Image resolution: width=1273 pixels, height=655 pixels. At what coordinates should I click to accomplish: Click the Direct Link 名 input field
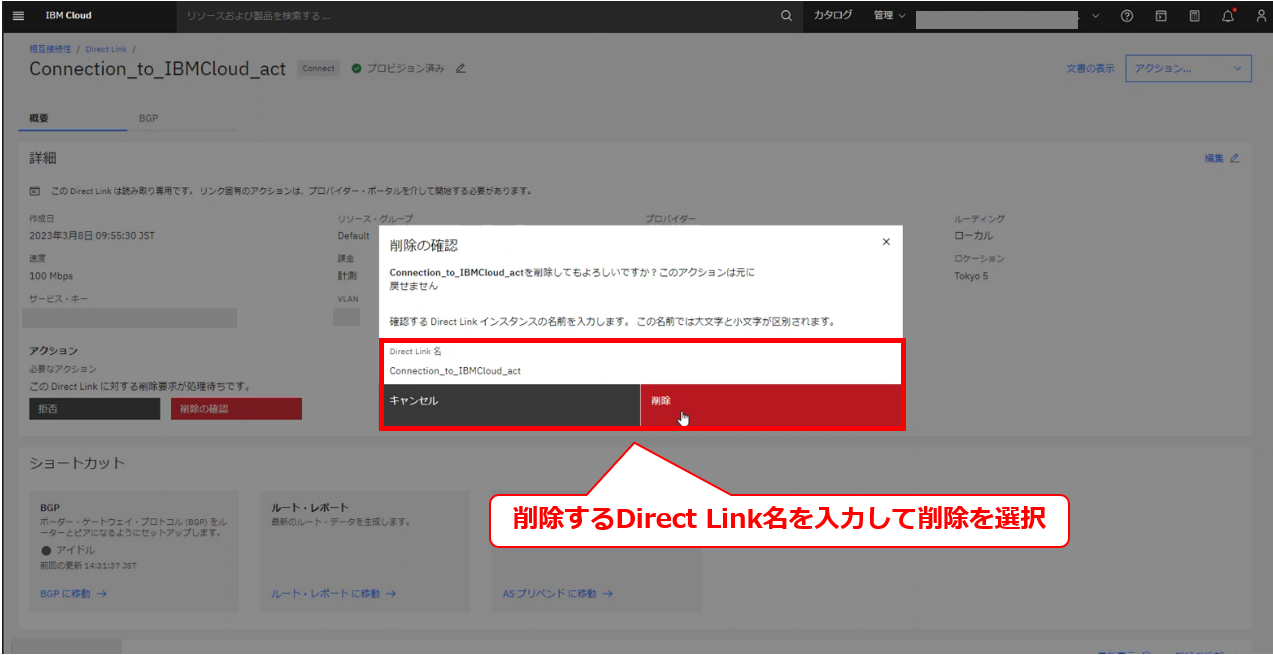tap(642, 370)
